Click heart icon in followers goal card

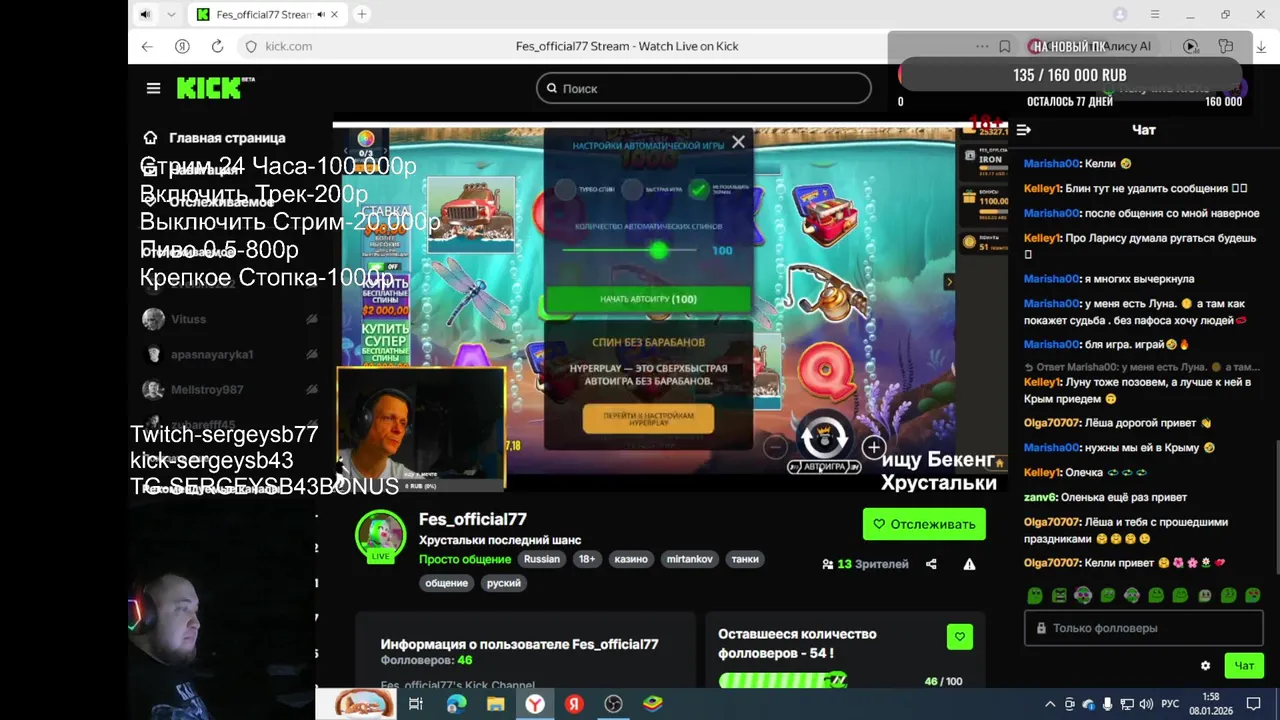(959, 637)
